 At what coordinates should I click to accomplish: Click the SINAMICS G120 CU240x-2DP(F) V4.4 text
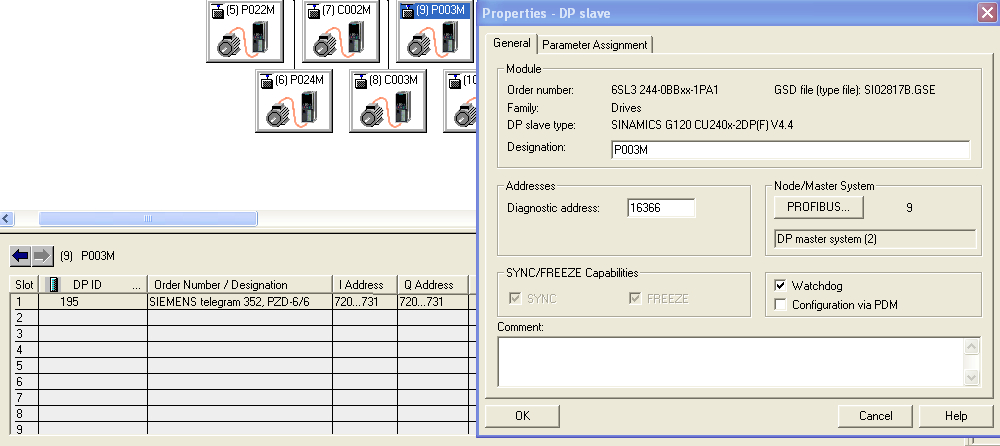click(702, 125)
